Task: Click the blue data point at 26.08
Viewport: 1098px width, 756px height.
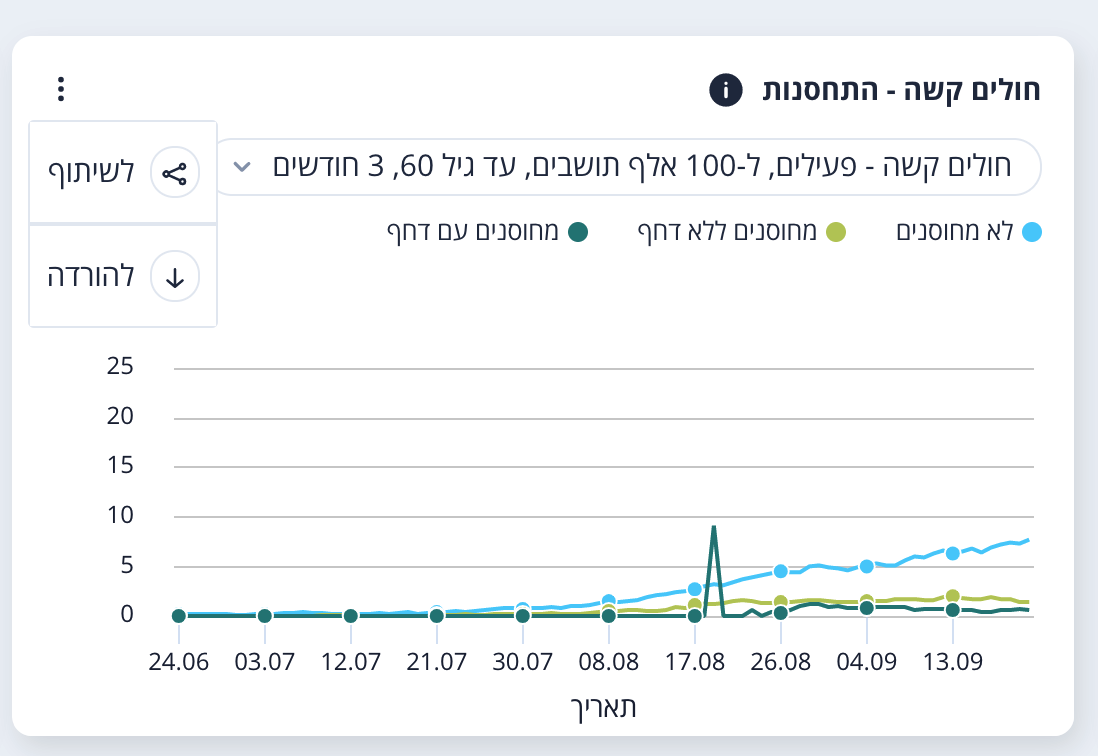Action: click(x=780, y=572)
